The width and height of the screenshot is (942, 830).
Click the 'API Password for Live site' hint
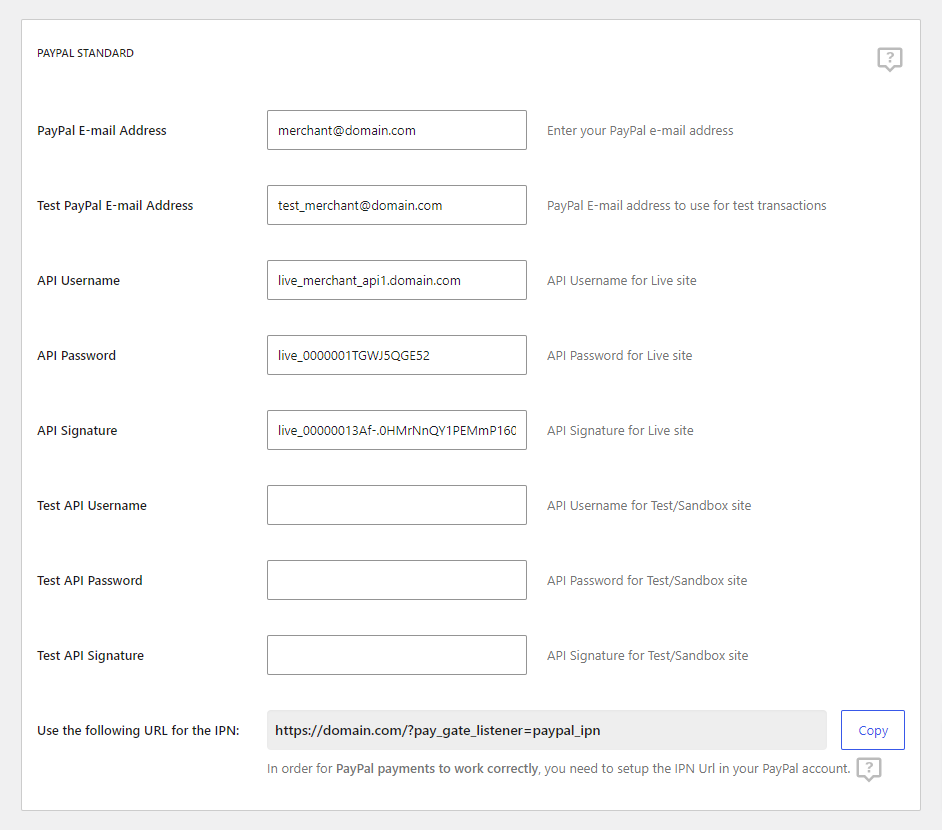[619, 356]
